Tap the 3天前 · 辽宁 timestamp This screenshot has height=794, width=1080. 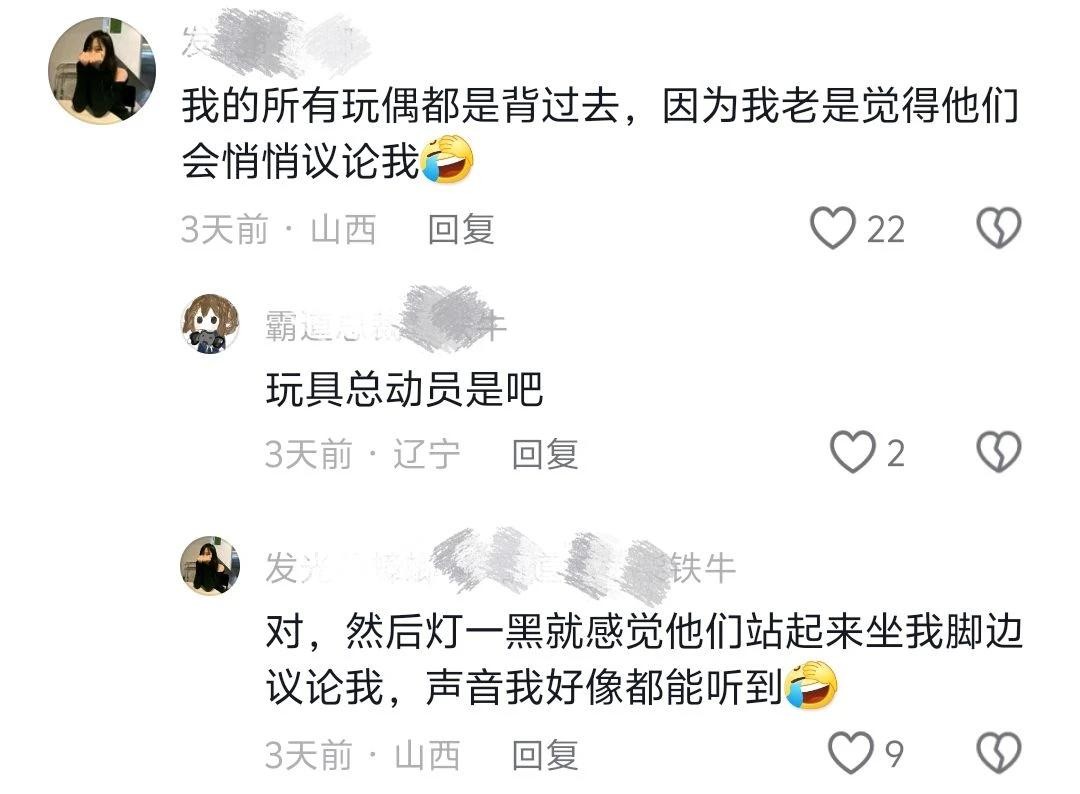pyautogui.click(x=363, y=455)
